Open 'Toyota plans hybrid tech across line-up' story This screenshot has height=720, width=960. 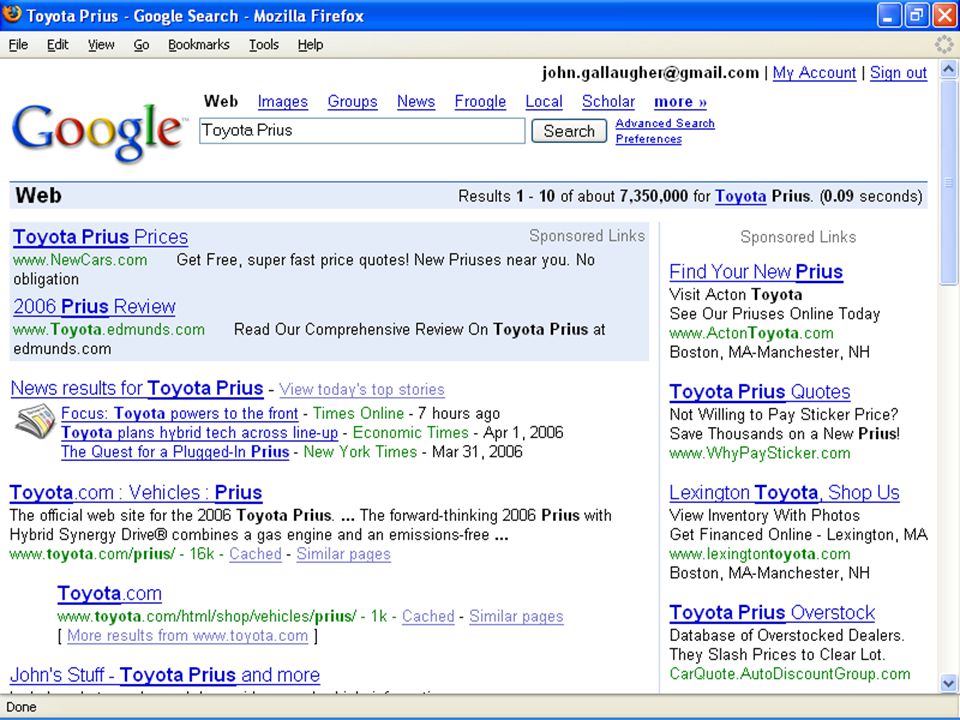click(x=200, y=433)
